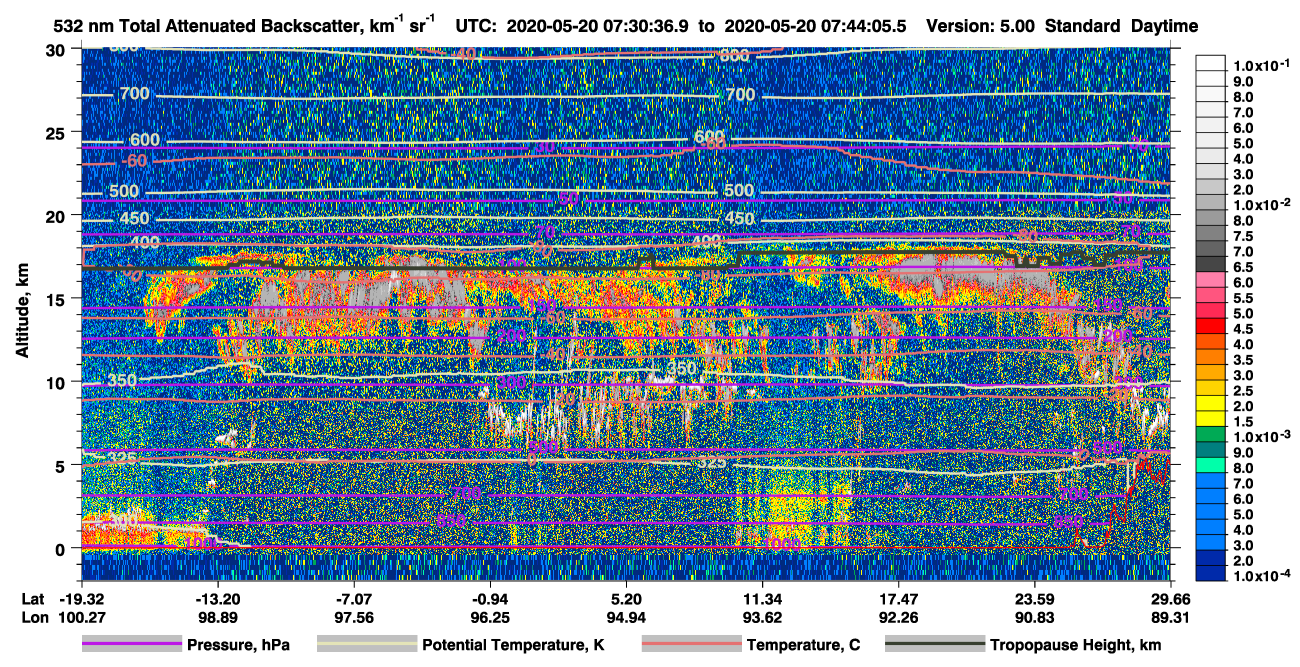This screenshot has width=1300, height=667.
Task: Click the start time 2020-05-20 07:30:36.9
Action: coord(599,26)
